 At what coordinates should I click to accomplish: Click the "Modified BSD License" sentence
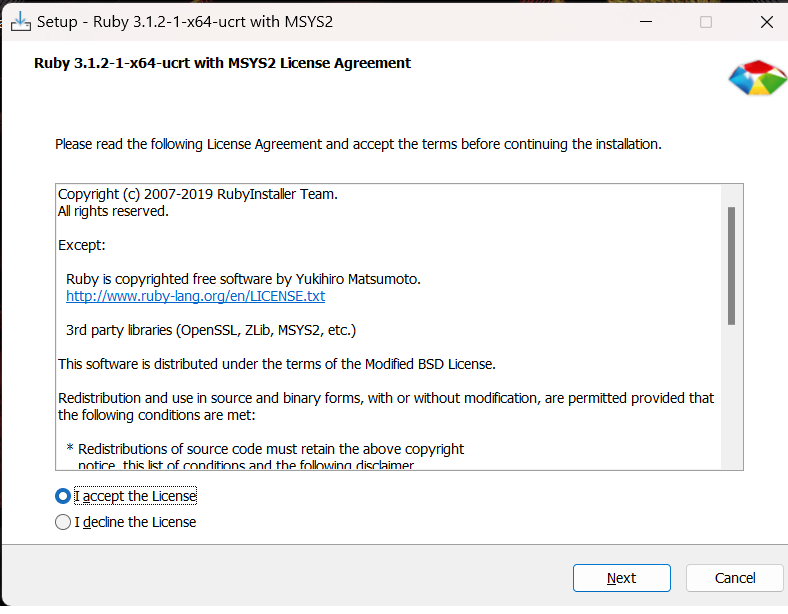point(277,364)
